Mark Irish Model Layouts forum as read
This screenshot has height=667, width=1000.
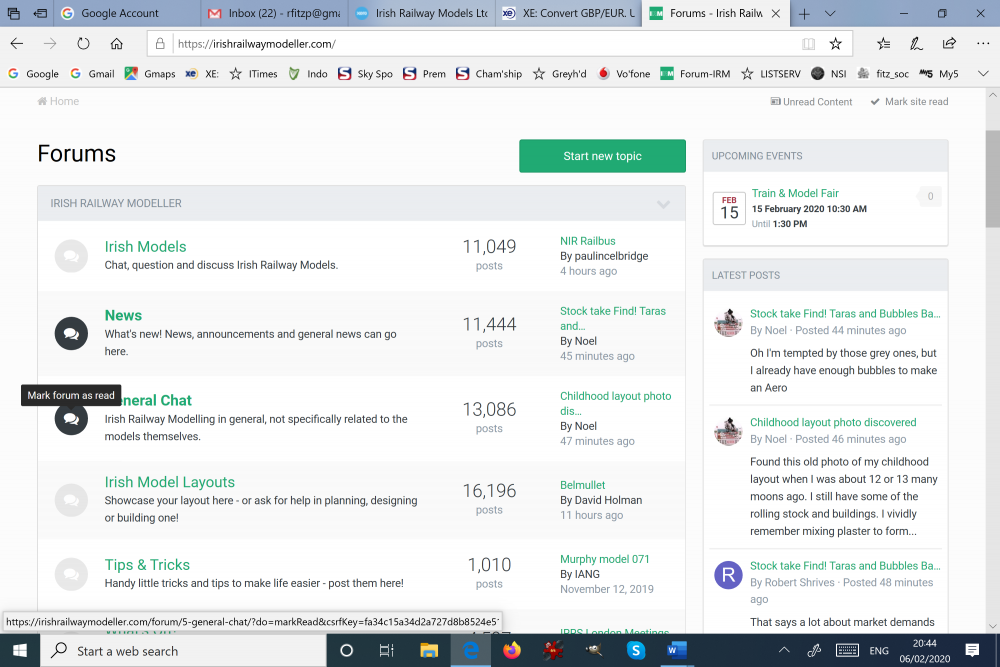(x=71, y=499)
